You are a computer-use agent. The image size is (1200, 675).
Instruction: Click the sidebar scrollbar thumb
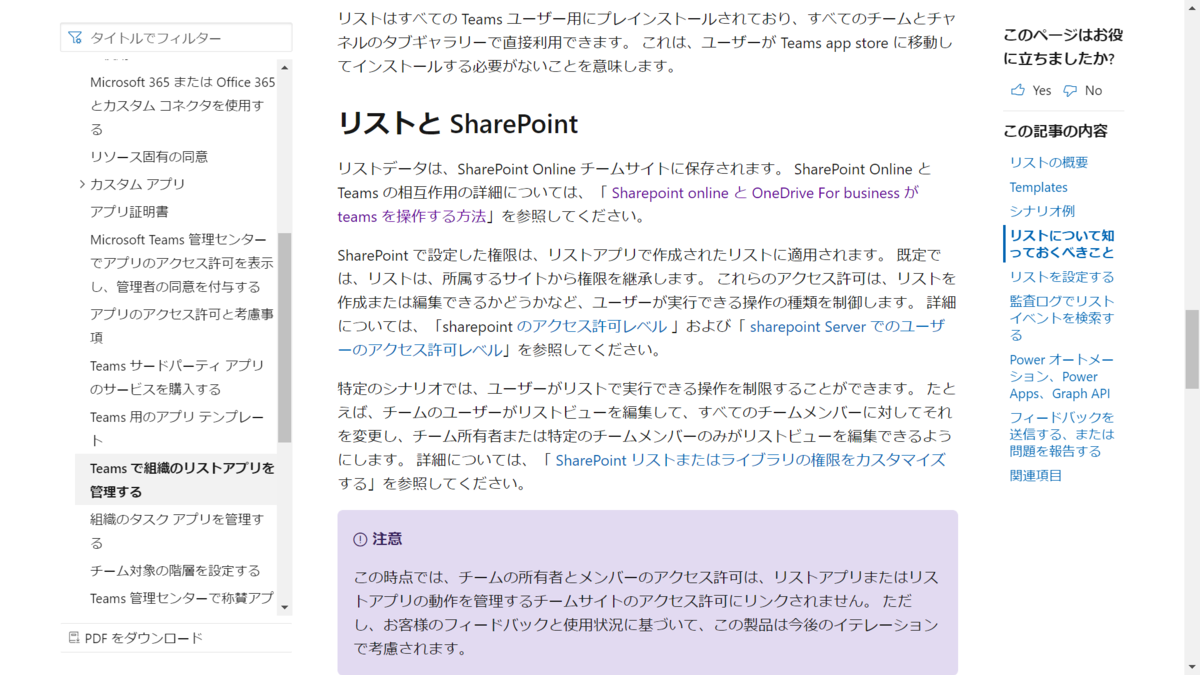[285, 338]
